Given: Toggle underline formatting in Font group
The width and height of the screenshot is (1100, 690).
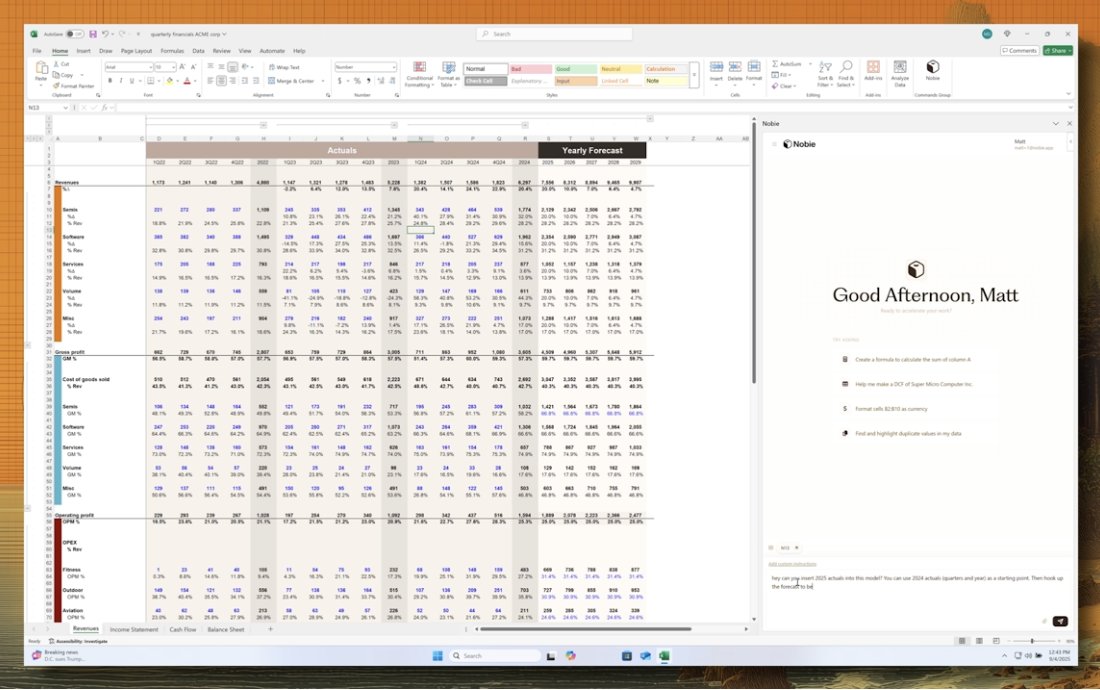Looking at the screenshot, I should 131,81.
